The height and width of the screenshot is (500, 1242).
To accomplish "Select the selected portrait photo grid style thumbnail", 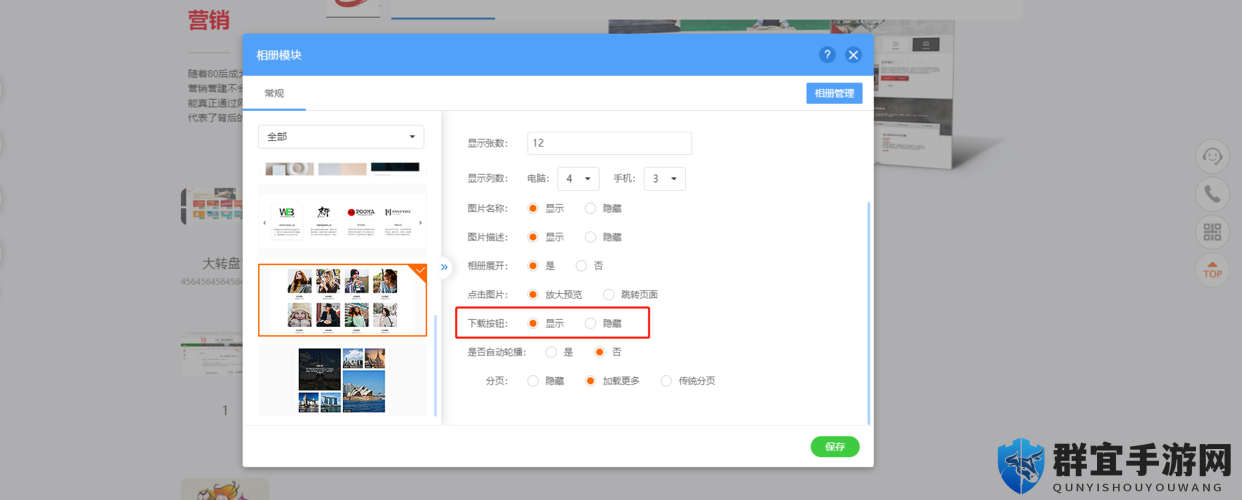I will 342,300.
